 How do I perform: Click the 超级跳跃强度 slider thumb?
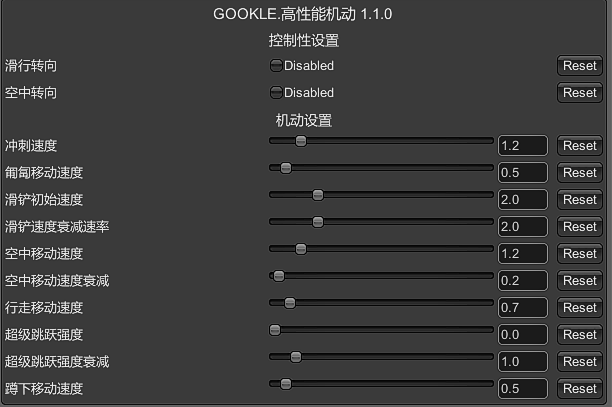pyautogui.click(x=275, y=330)
